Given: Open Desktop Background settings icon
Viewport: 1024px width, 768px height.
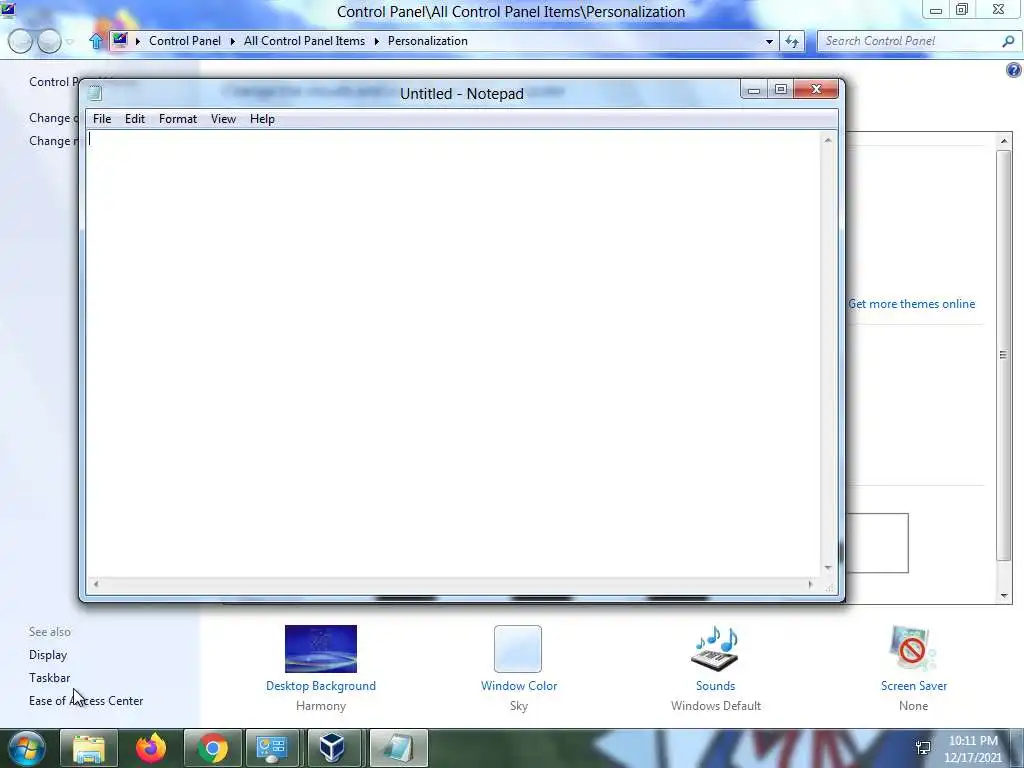Looking at the screenshot, I should coord(321,648).
